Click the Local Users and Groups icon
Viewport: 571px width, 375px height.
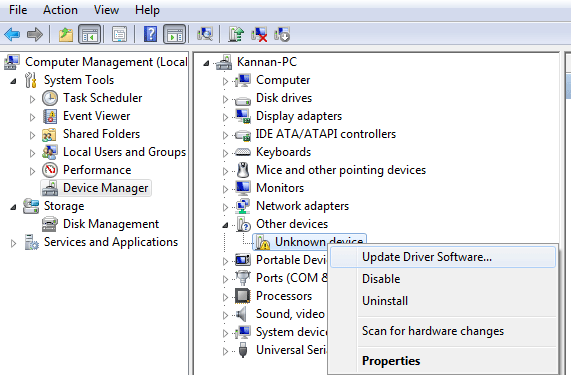pos(50,152)
